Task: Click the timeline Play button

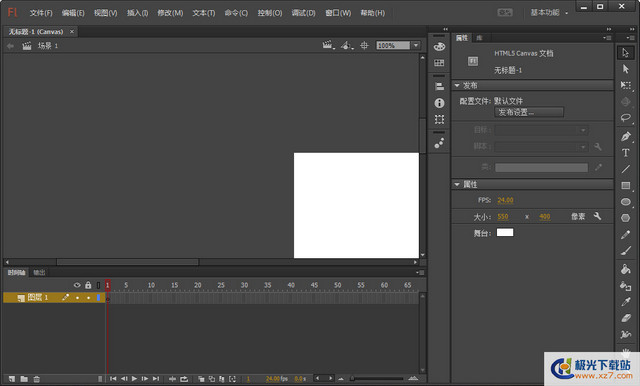Action: point(134,379)
